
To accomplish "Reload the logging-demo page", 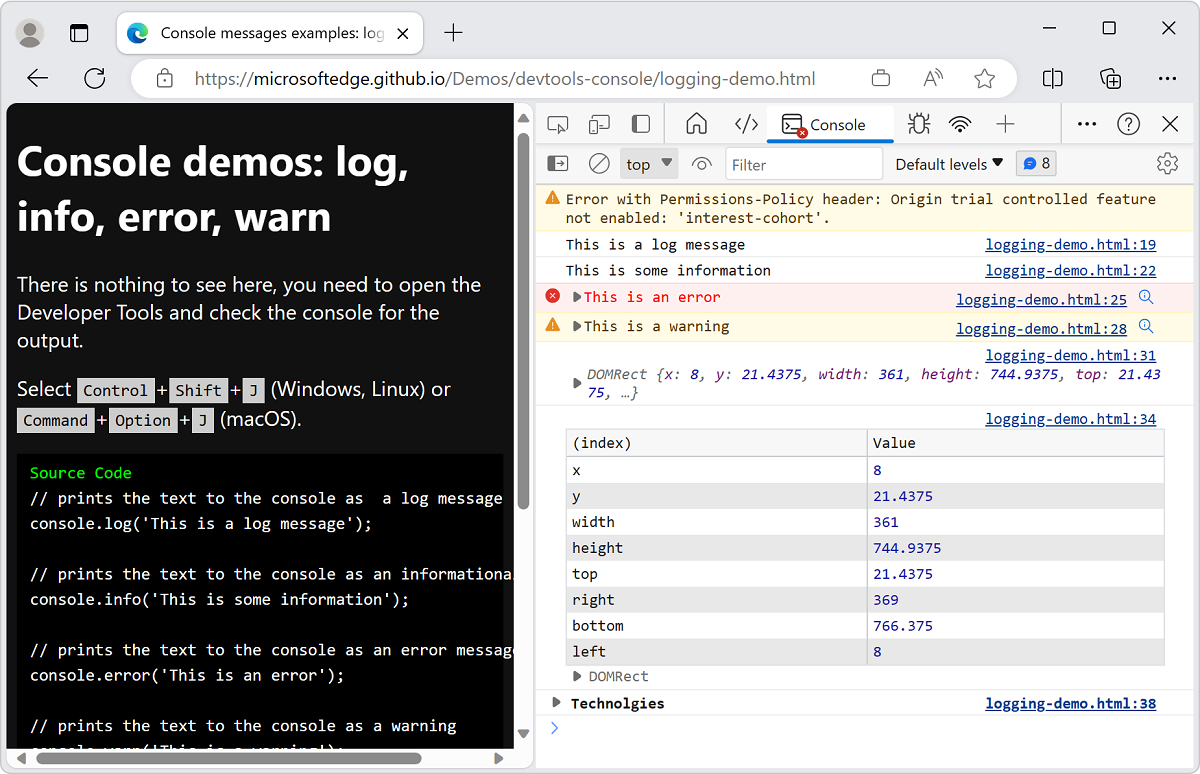I will pyautogui.click(x=95, y=78).
